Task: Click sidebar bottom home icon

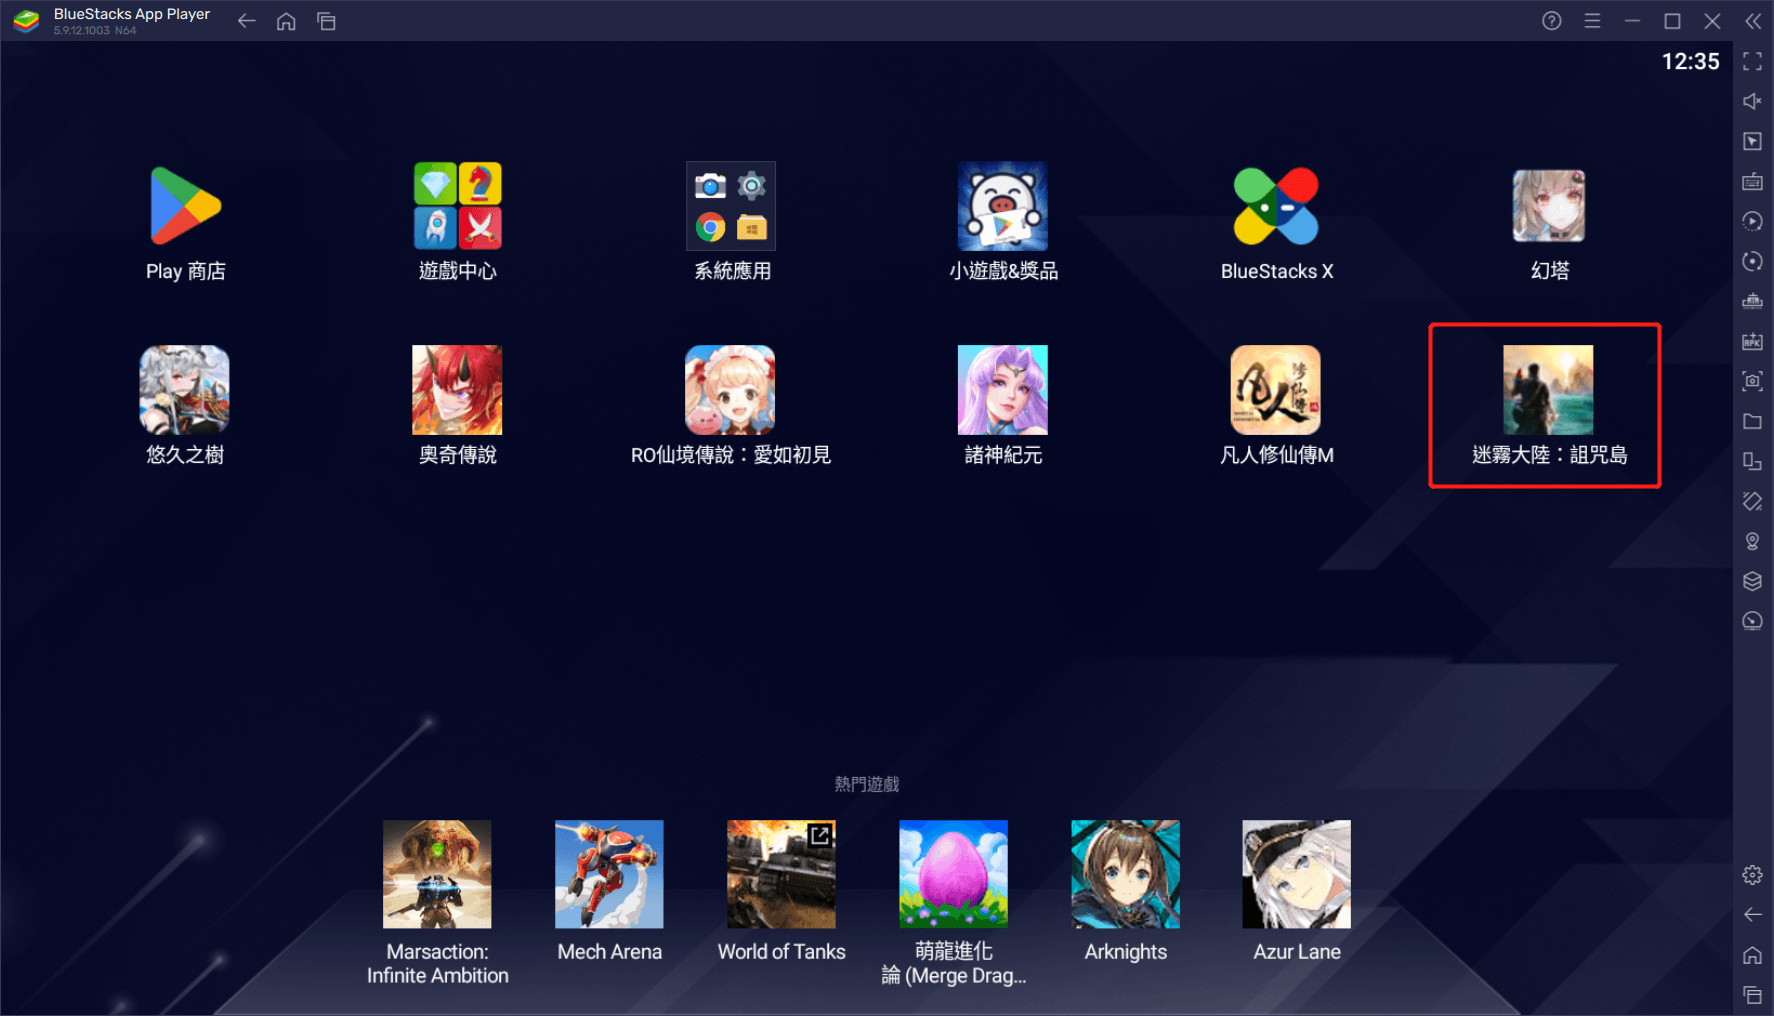Action: pyautogui.click(x=1752, y=955)
